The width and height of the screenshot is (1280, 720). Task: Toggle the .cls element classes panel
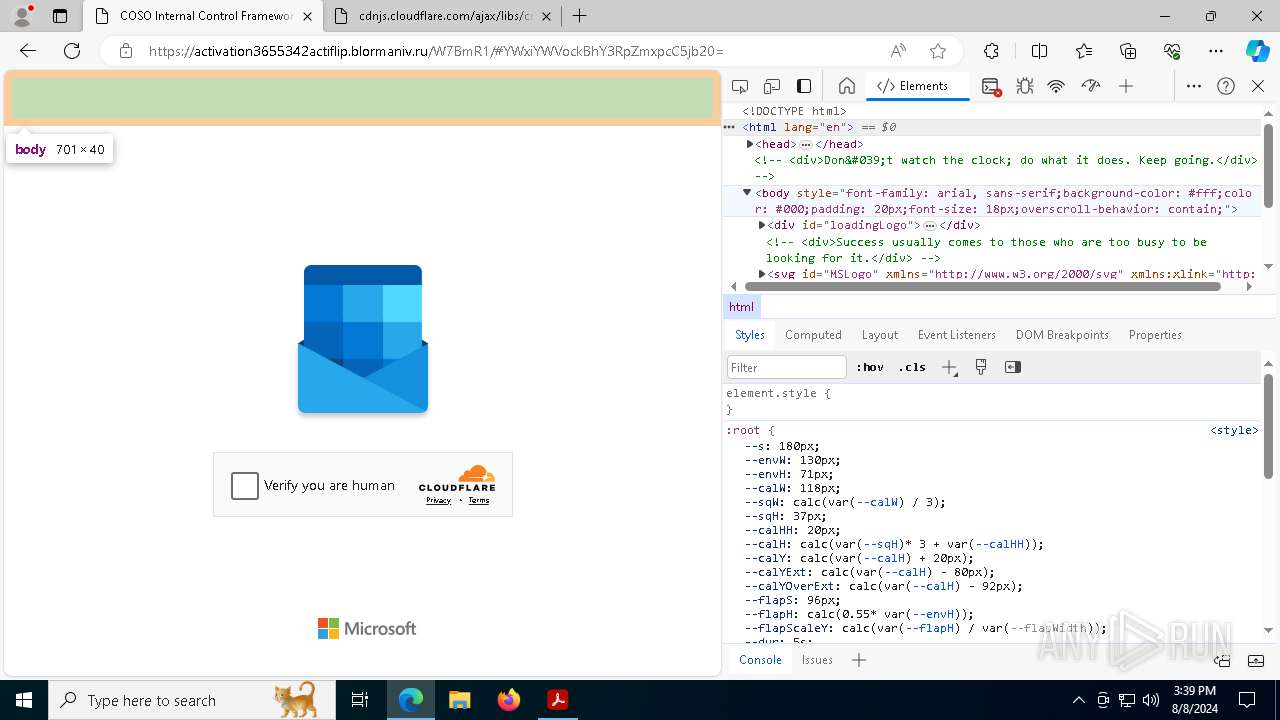(912, 367)
